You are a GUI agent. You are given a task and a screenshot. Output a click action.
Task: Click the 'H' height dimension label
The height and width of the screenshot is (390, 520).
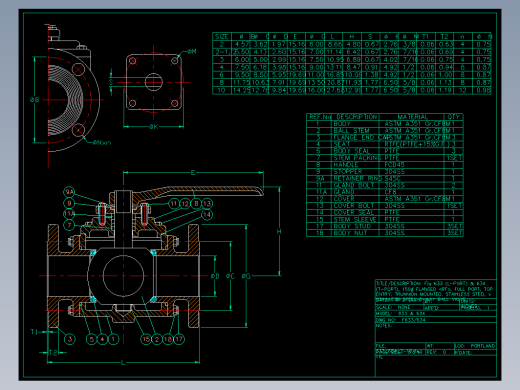(279, 231)
